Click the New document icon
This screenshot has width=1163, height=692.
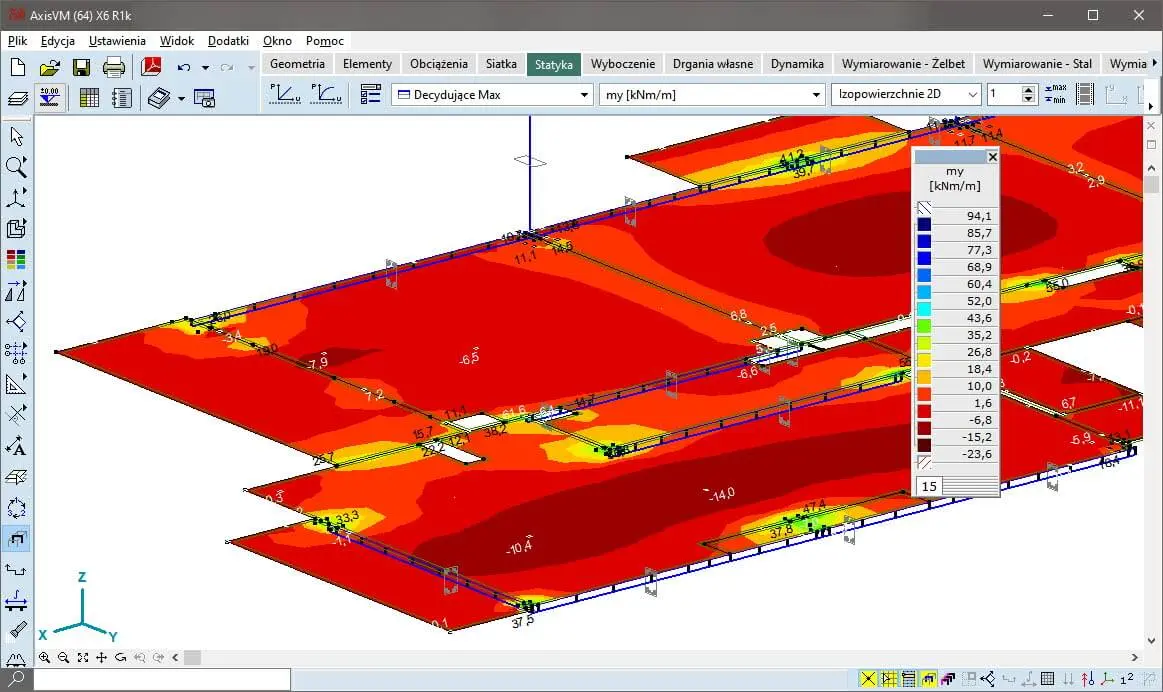coord(17,68)
